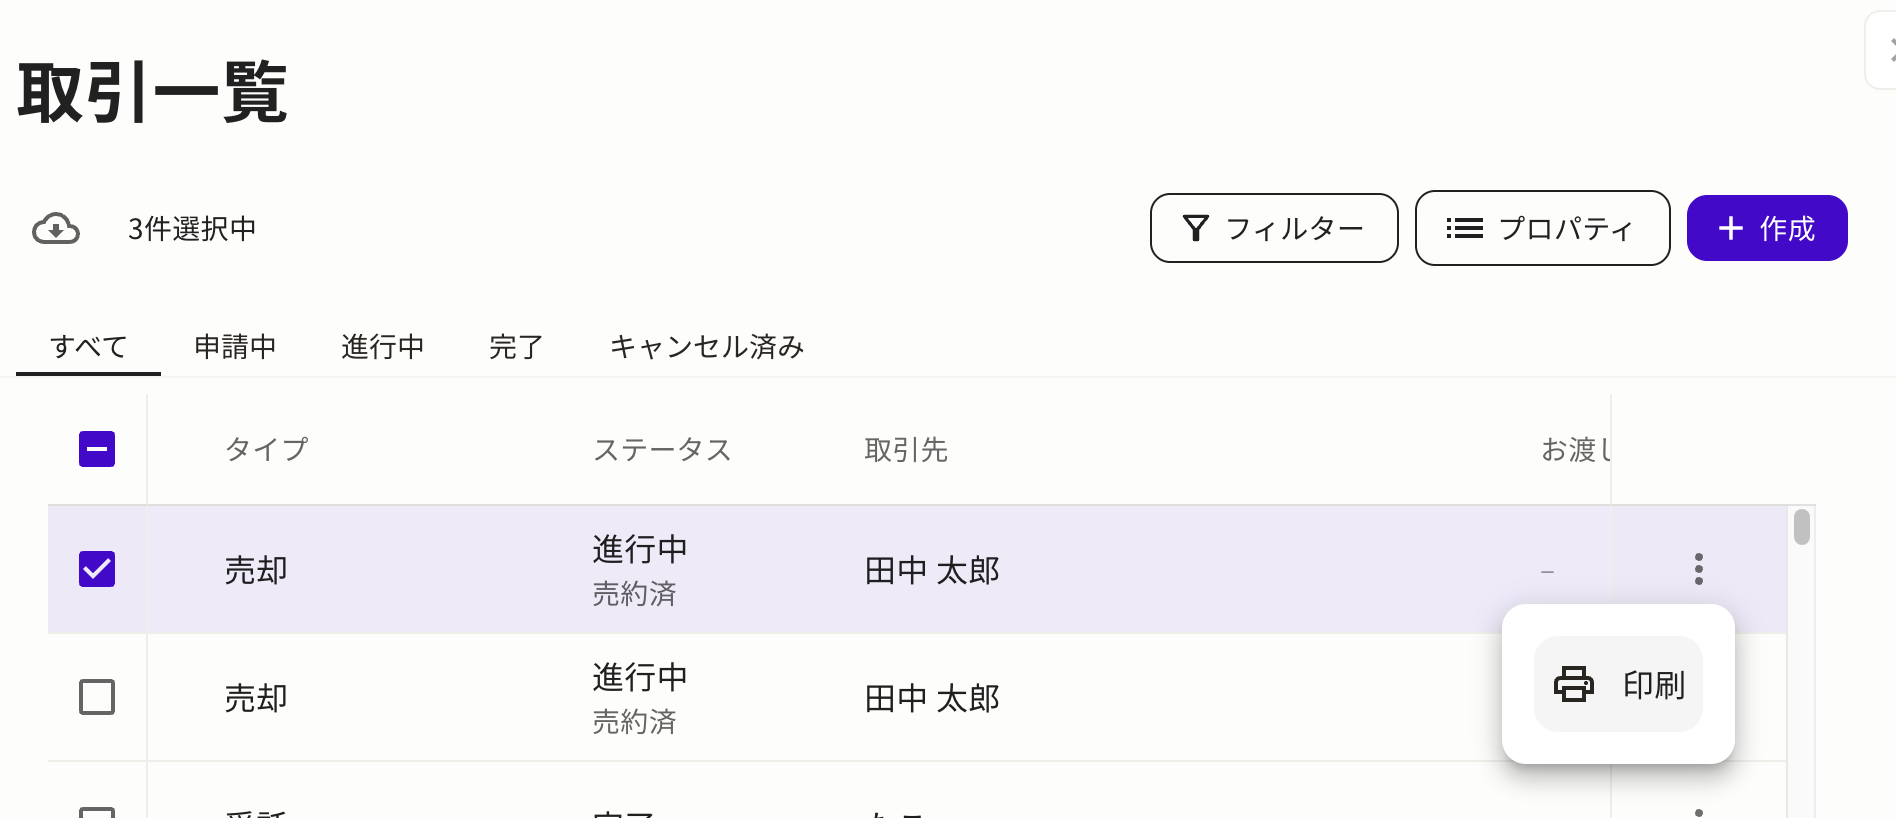This screenshot has height=818, width=1896.
Task: Open the three-dot menu on the selected row
Action: (1698, 569)
